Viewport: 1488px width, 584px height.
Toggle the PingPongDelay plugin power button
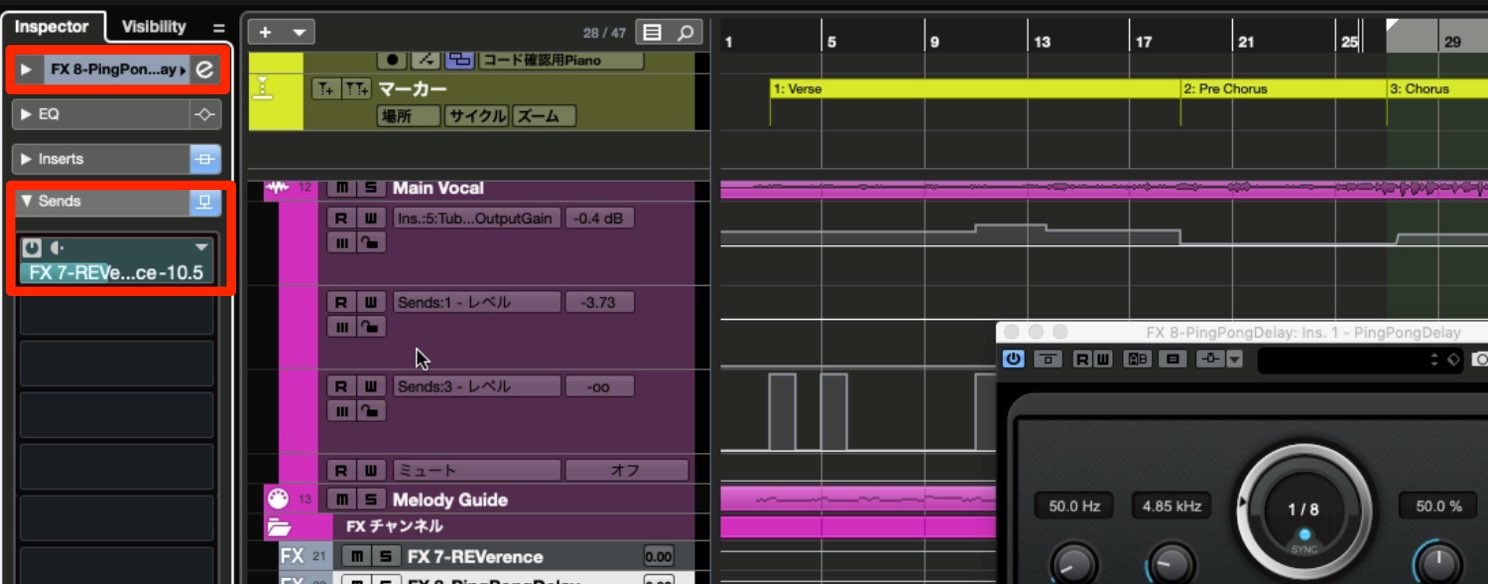pyautogui.click(x=1014, y=358)
